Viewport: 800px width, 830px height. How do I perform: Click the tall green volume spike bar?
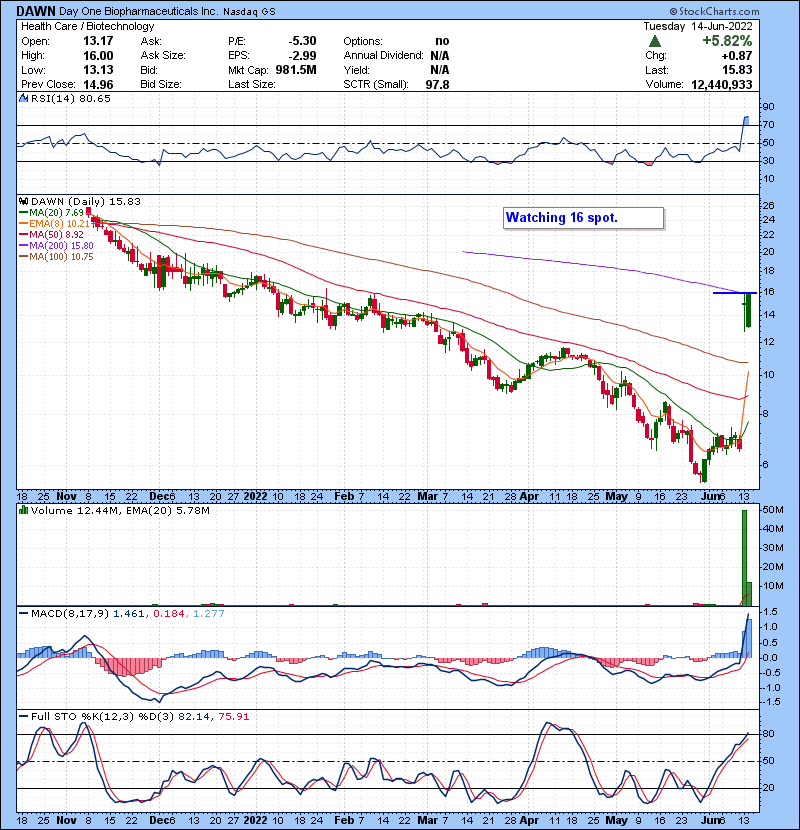[744, 557]
